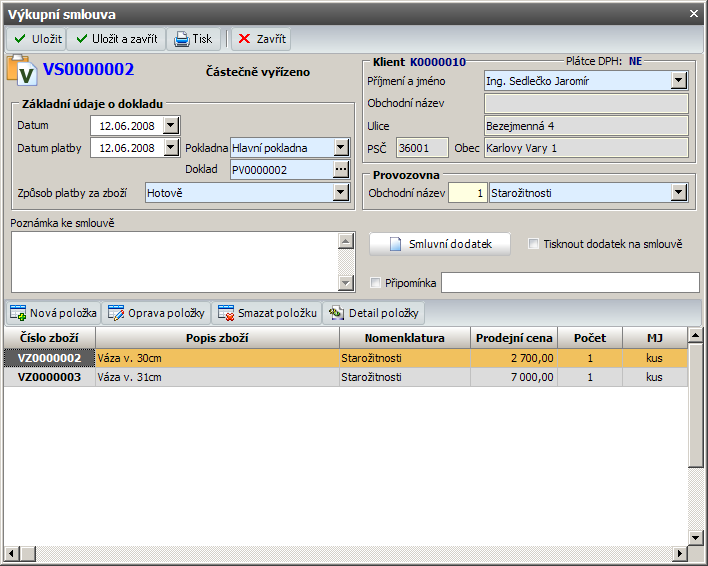Click the Smluvní dodatek button
Screen dimensions: 708x566
pos(439,244)
